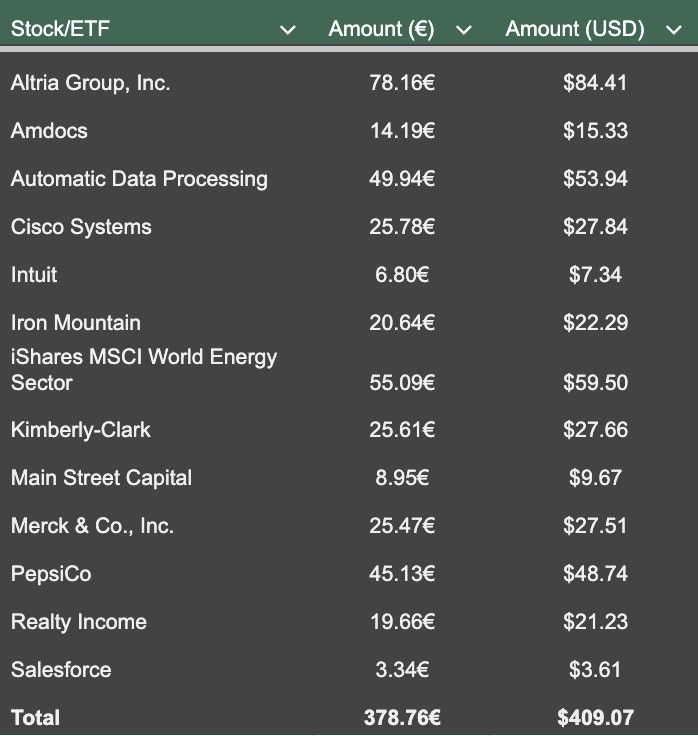This screenshot has height=736, width=698.
Task: Click the Realty Income cell
Action: click(x=79, y=622)
